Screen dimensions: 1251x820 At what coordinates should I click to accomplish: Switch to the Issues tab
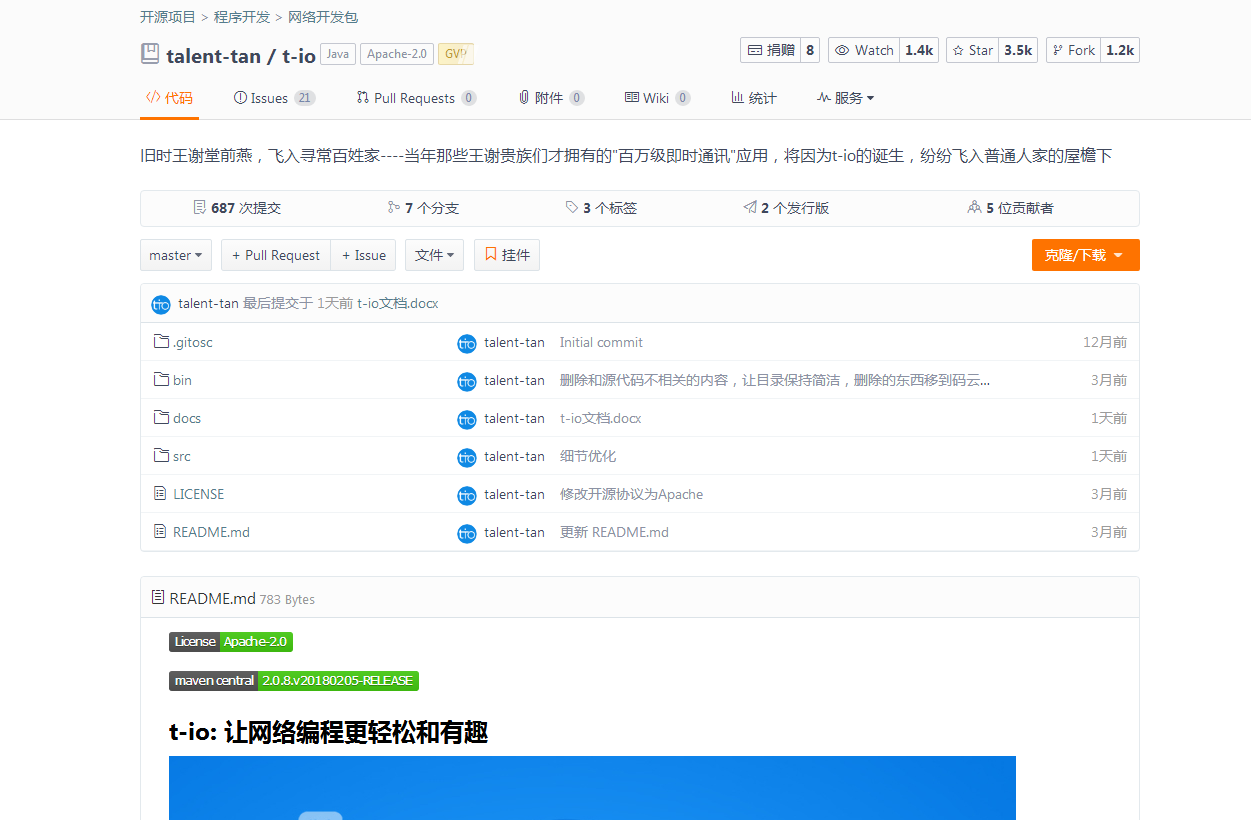coord(274,98)
